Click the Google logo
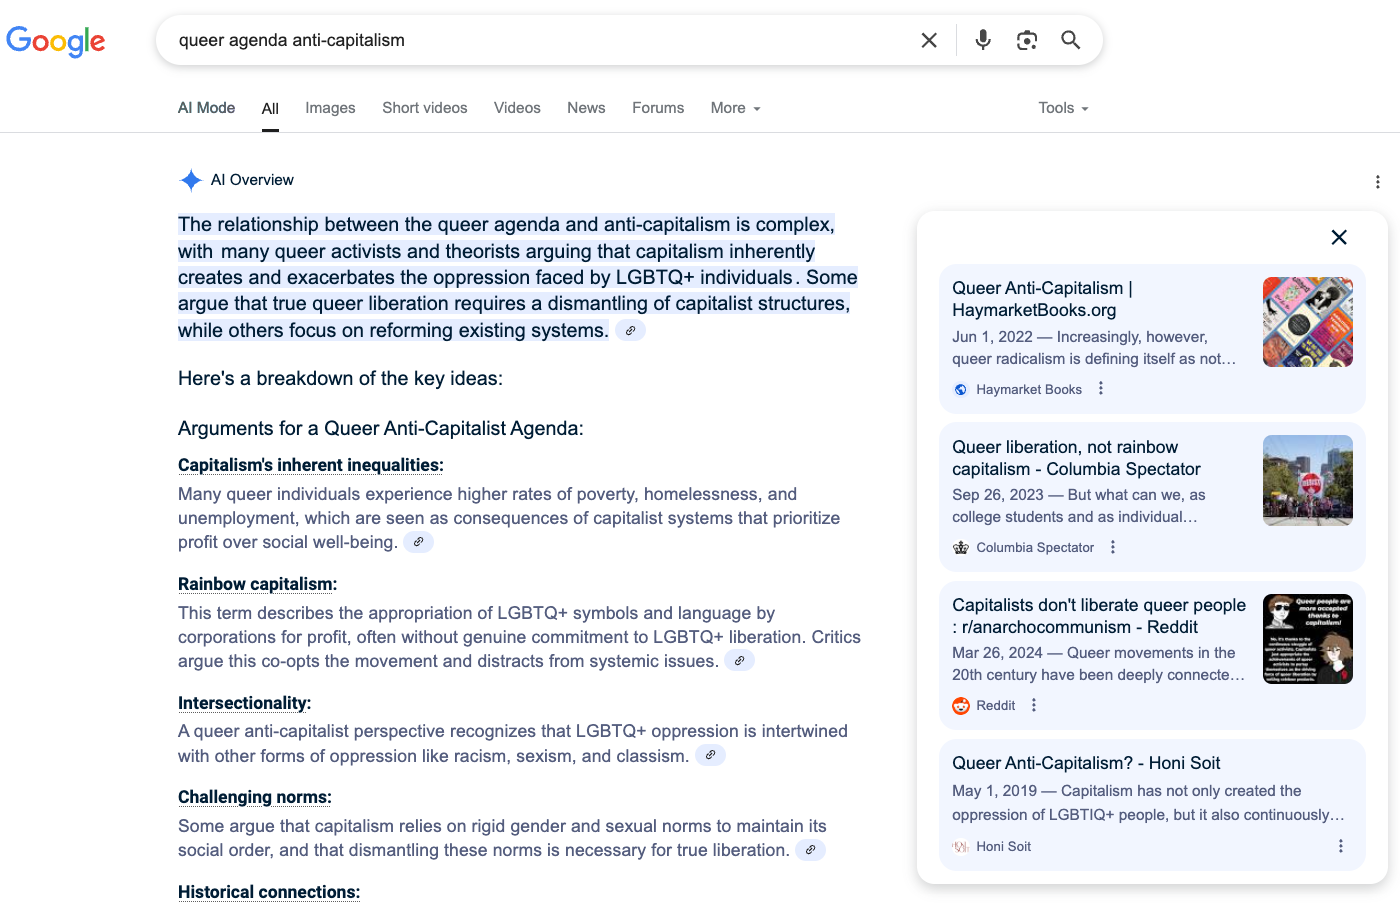1400x908 pixels. [x=56, y=41]
